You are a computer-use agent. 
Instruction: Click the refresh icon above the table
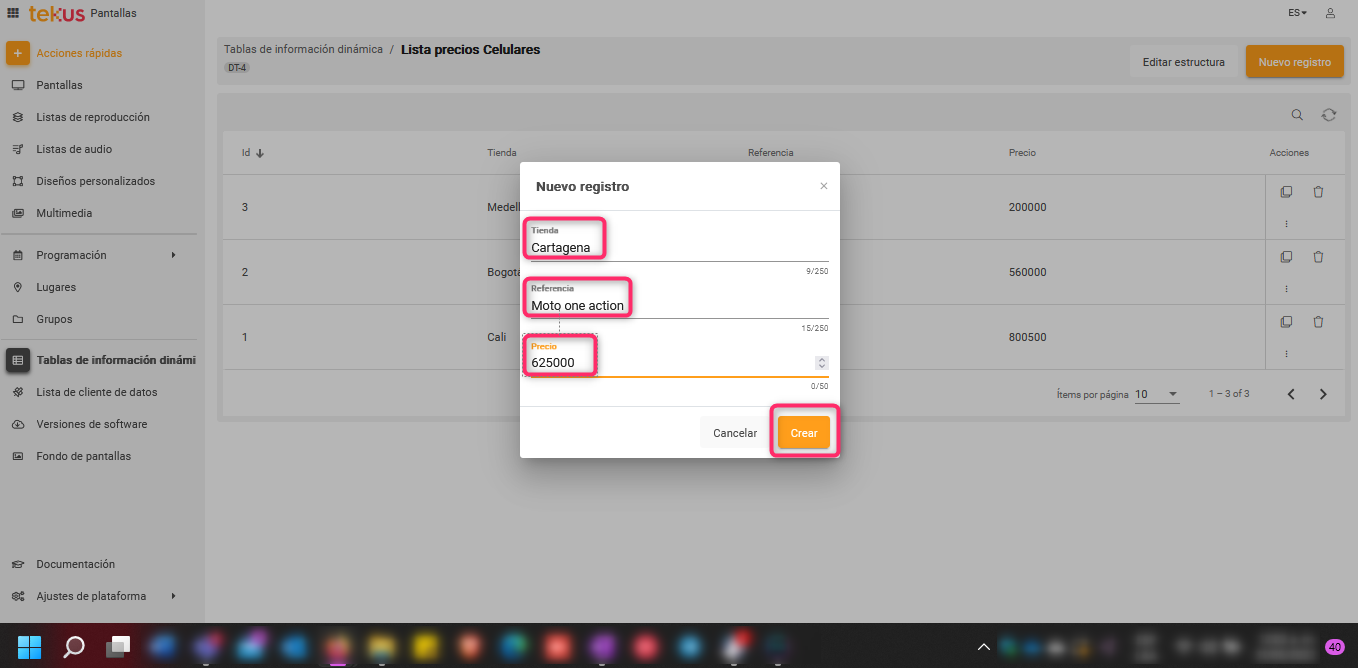[x=1329, y=115]
